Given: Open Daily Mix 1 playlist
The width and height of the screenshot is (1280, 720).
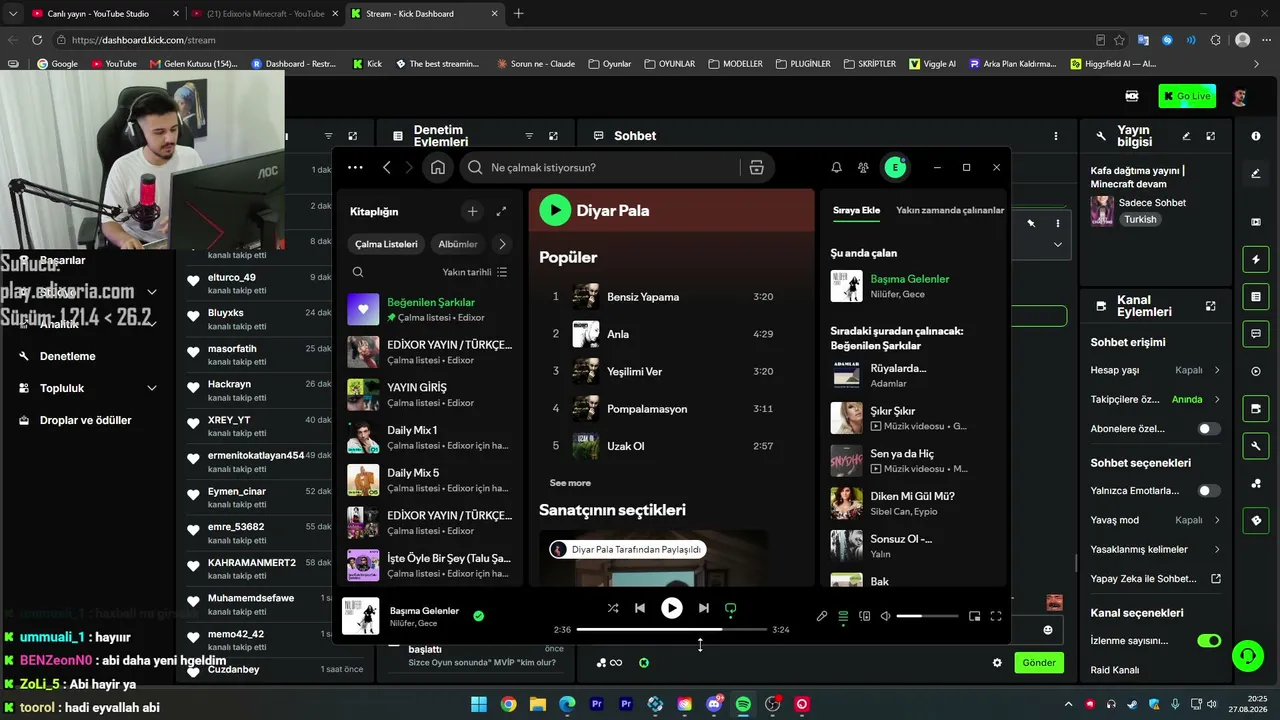Looking at the screenshot, I should (x=432, y=437).
